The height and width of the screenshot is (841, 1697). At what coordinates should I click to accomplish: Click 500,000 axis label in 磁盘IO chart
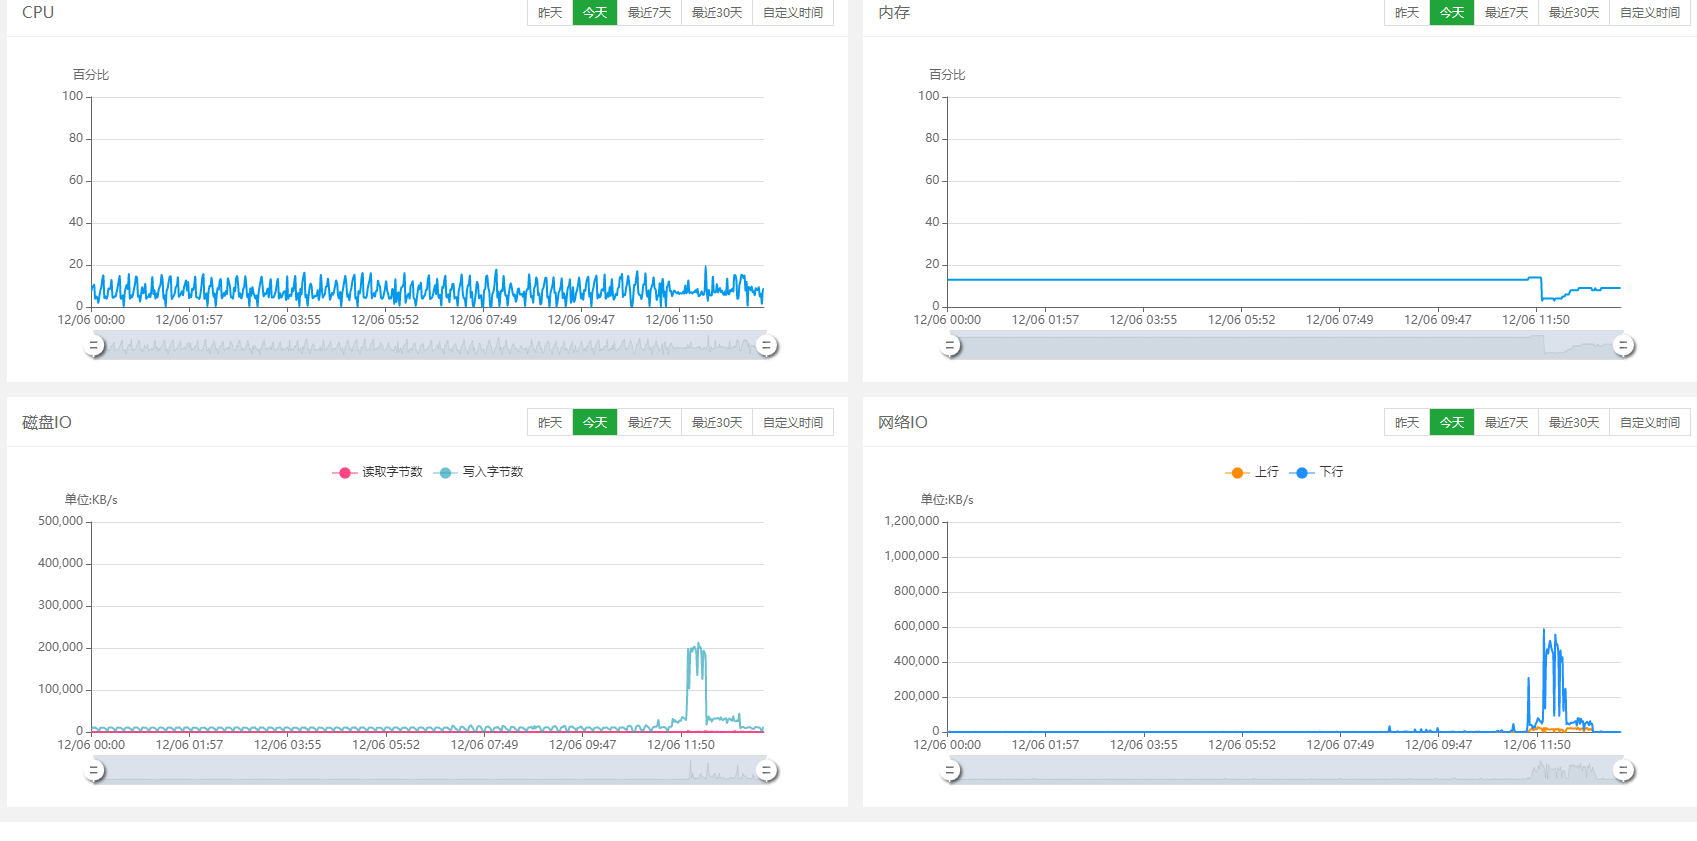click(x=60, y=521)
